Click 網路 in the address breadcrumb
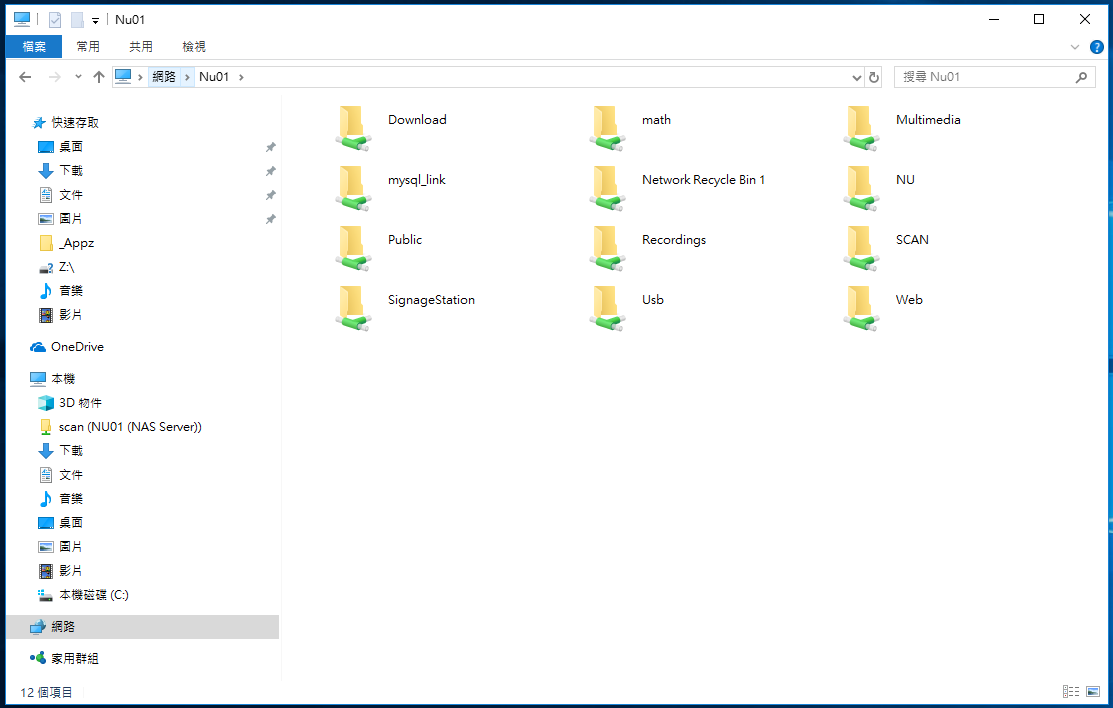This screenshot has width=1113, height=708. (163, 77)
